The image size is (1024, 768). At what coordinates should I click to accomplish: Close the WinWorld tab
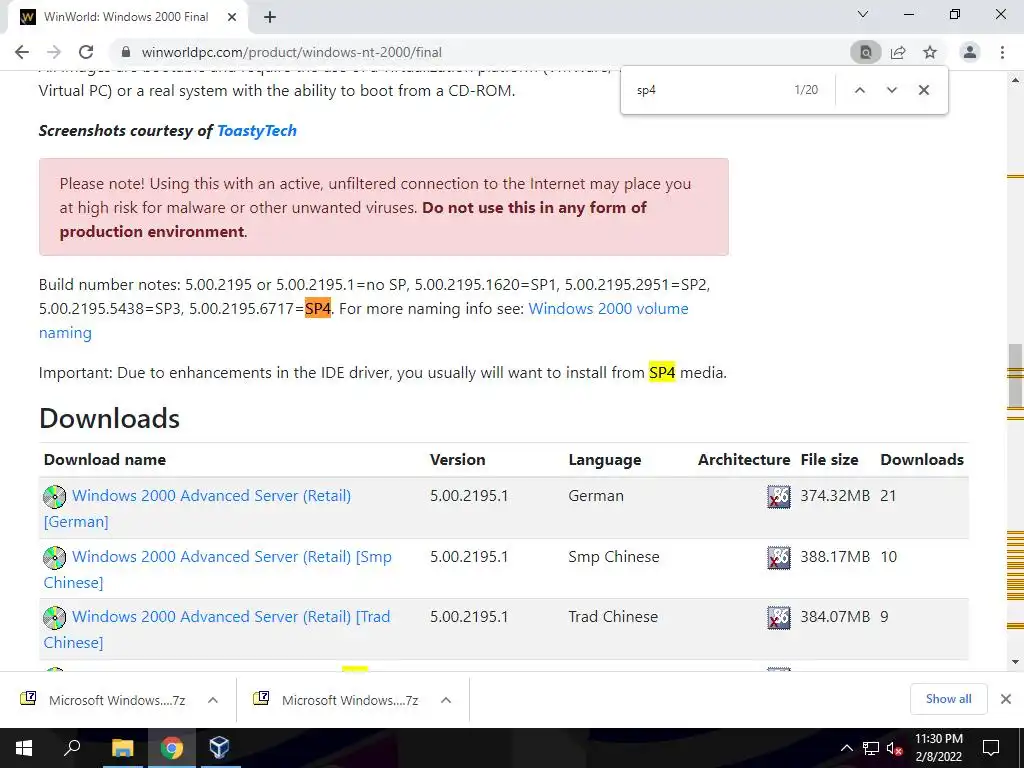(x=232, y=17)
